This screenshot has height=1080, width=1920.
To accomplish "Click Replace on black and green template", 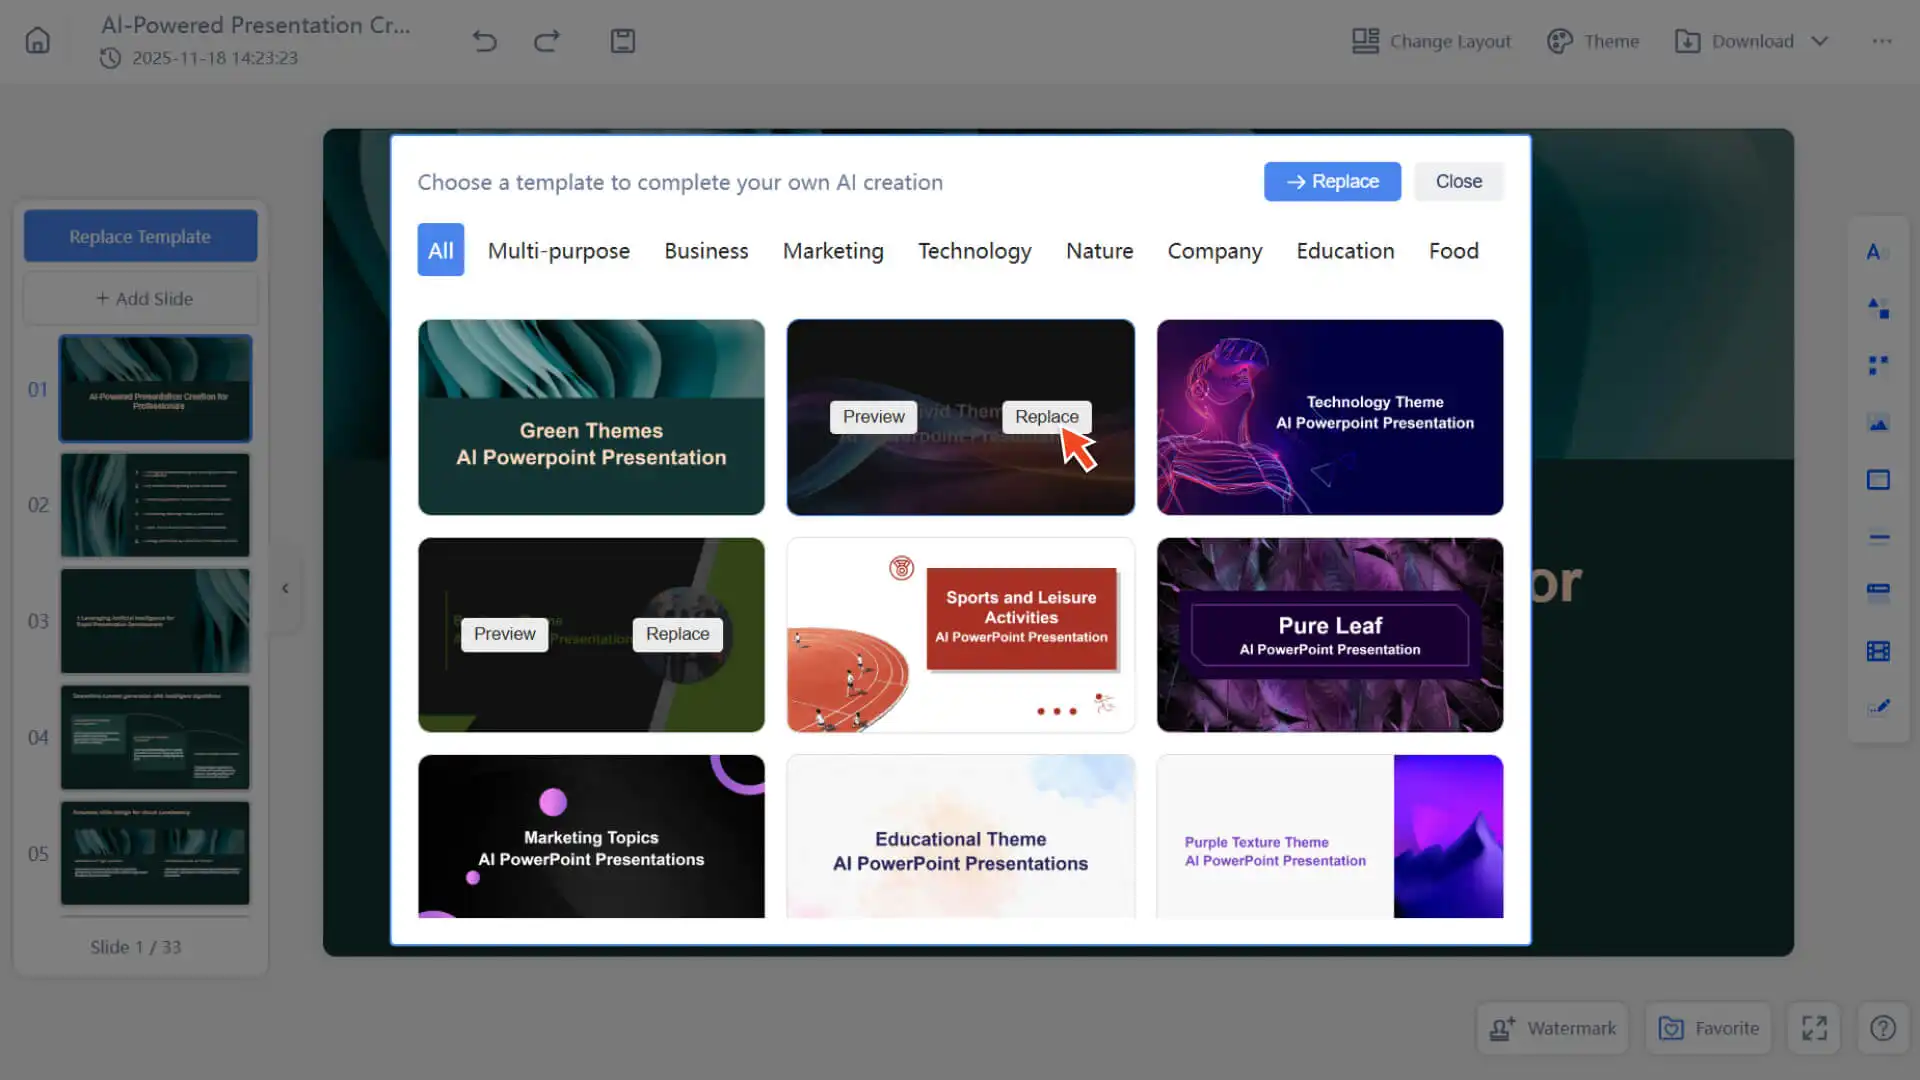I will (x=678, y=634).
